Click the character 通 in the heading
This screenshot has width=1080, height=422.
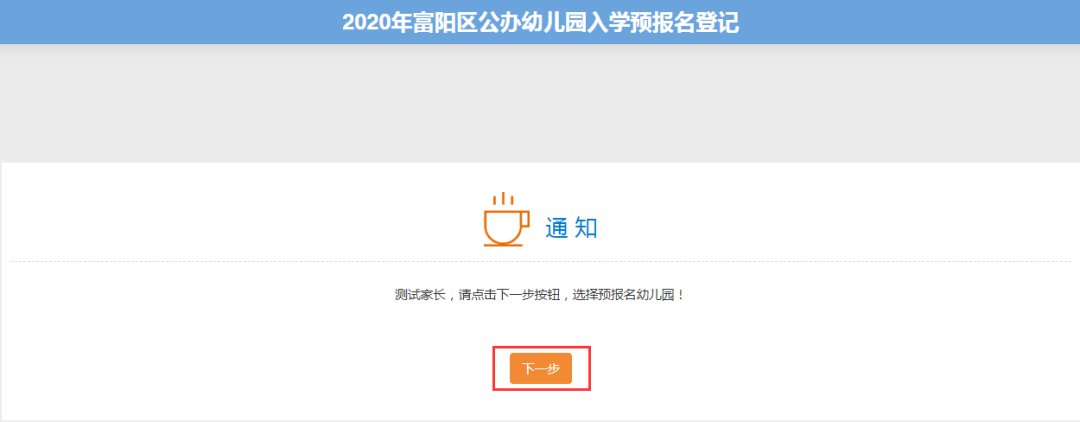coord(557,228)
